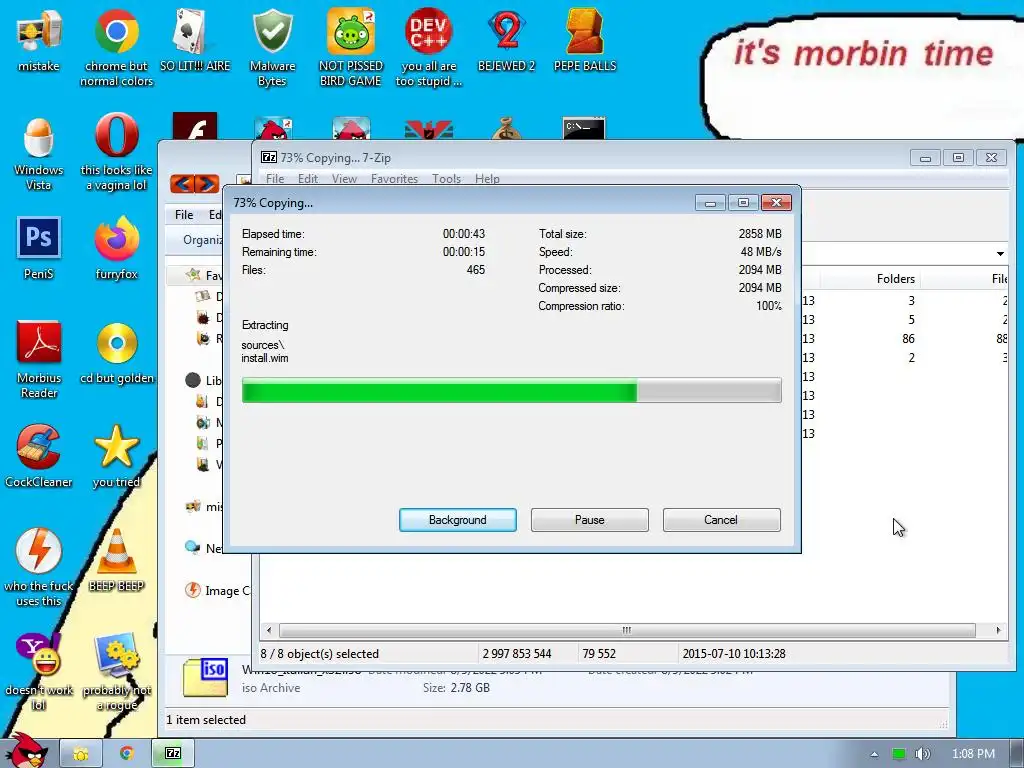Click the scrollbar right arrow in 7-Zip

[998, 630]
